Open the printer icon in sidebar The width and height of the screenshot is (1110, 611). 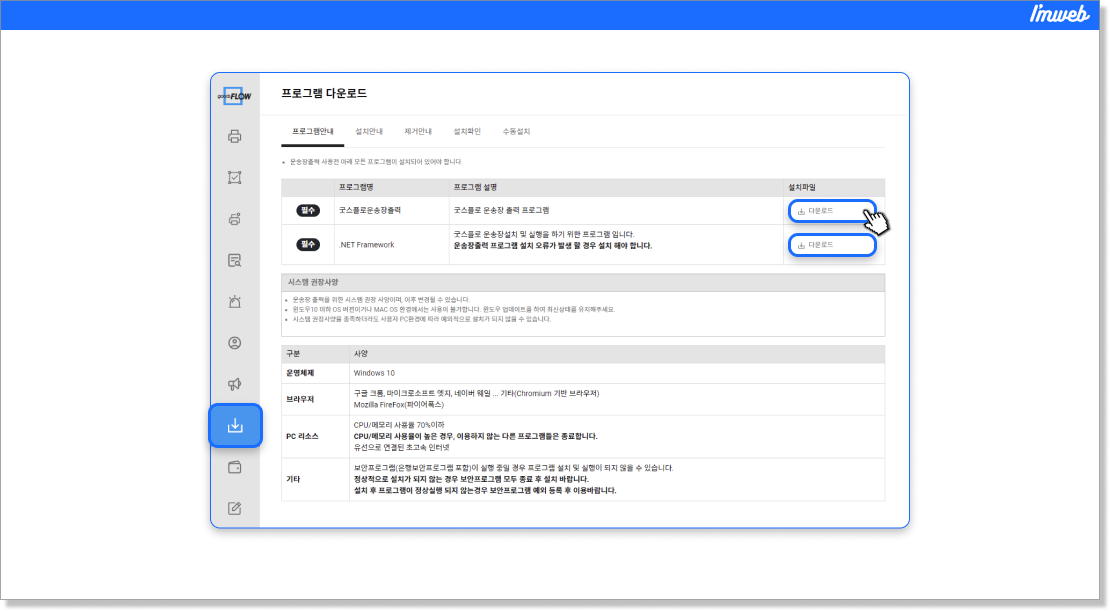click(x=234, y=137)
